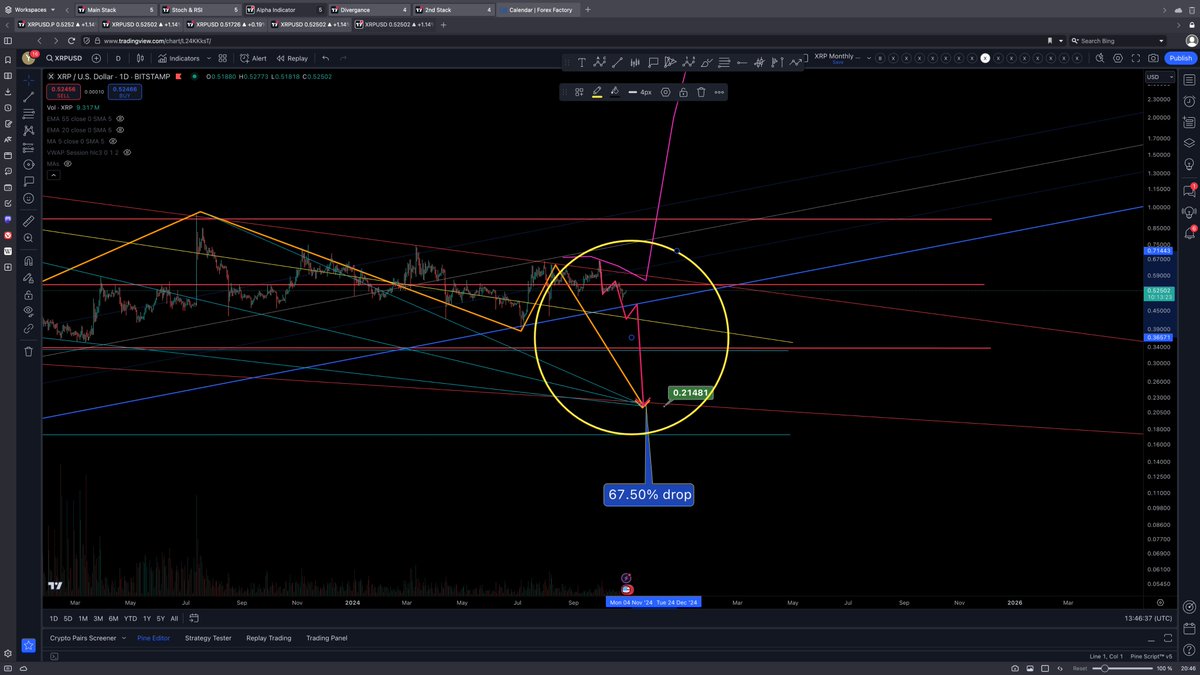The image size is (1200, 675).
Task: Open the Fib retracement tools in left toolbar
Action: point(29,114)
